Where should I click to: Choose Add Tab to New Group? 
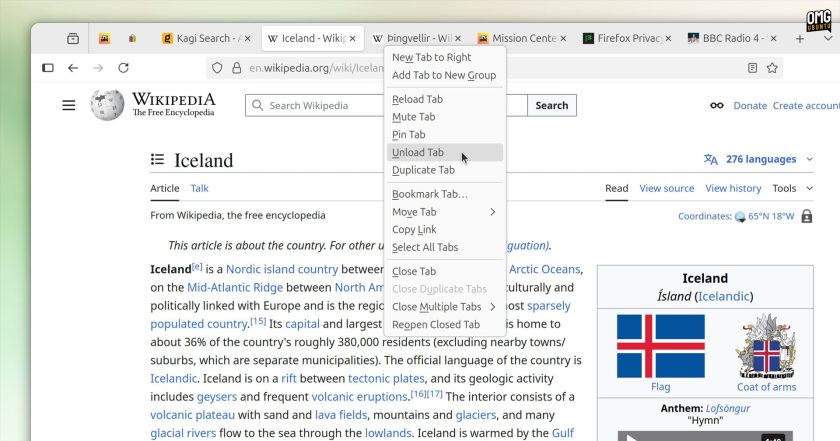[x=445, y=75]
